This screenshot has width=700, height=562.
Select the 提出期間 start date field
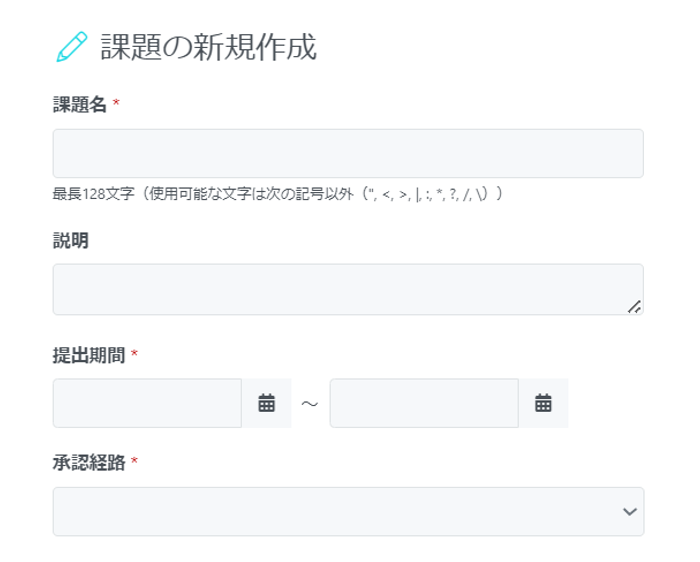(x=147, y=403)
